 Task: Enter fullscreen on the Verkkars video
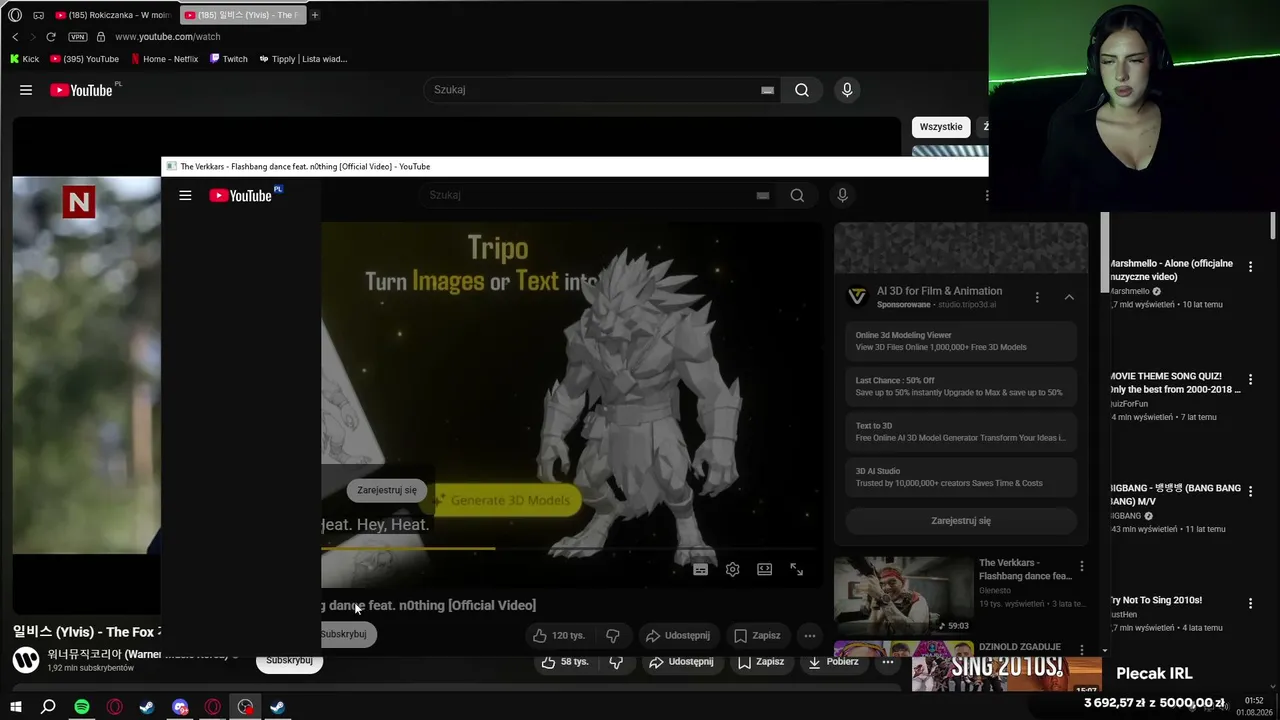pyautogui.click(x=797, y=569)
